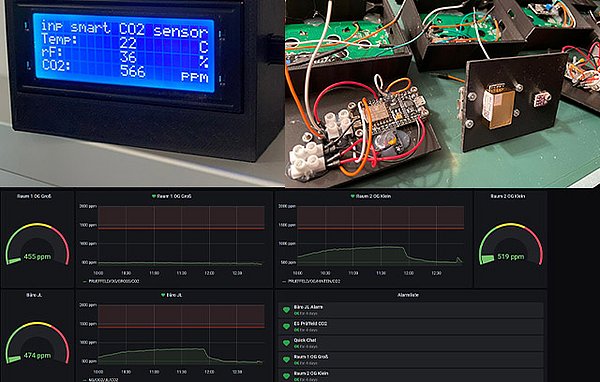Click the alert heart in Raum 1 OG Groß graph title
The height and width of the screenshot is (382, 600).
pyautogui.click(x=154, y=196)
